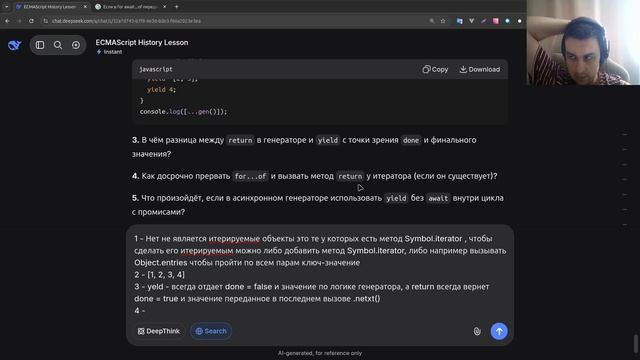Copy the javascript code block

click(435, 69)
